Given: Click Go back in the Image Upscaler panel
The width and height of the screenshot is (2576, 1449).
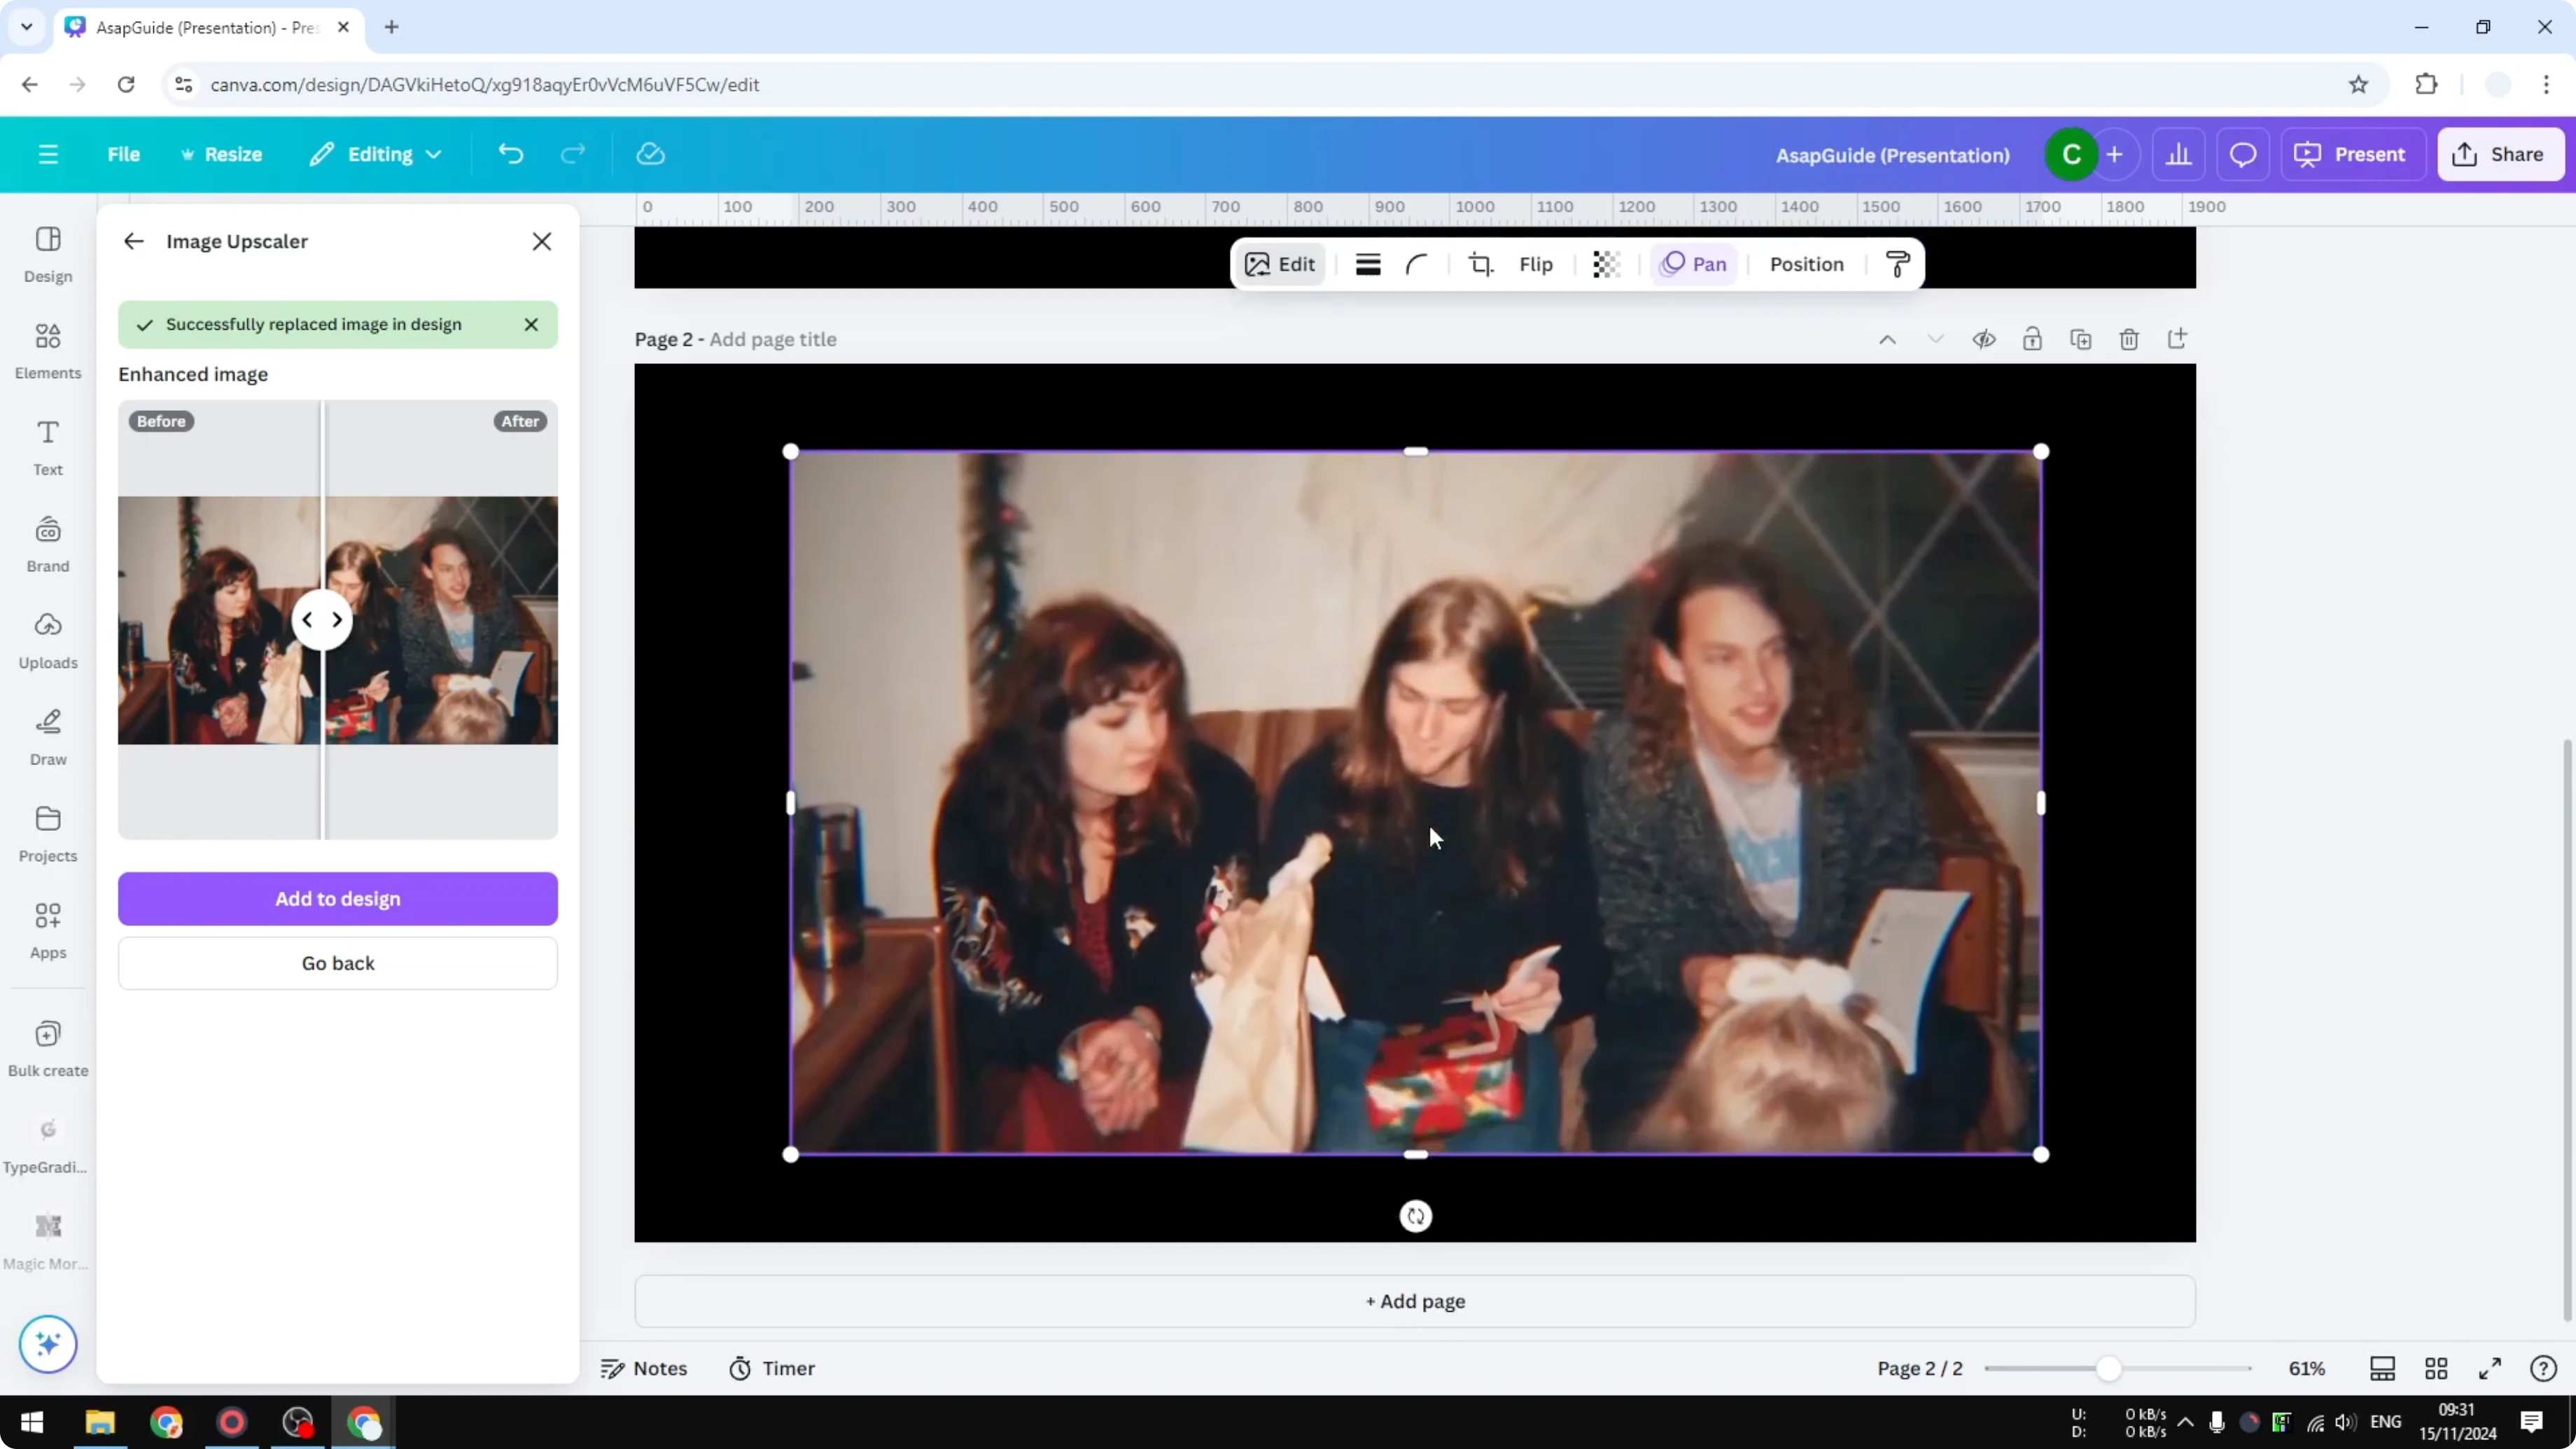Looking at the screenshot, I should (337, 962).
